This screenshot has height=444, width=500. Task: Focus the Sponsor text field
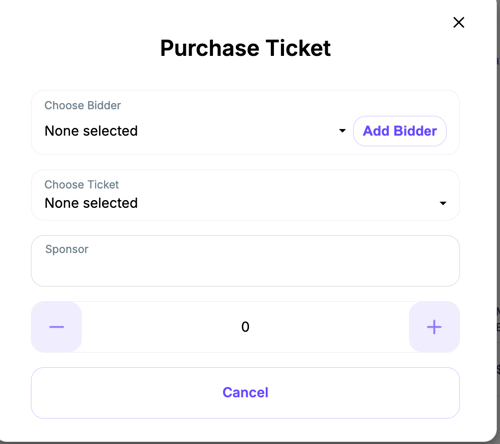click(245, 261)
